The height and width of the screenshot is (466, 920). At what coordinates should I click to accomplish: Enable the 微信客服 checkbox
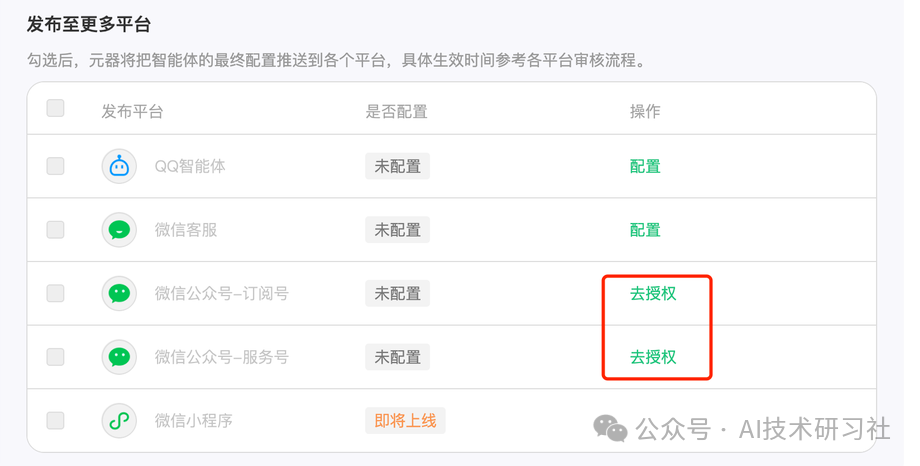click(55, 230)
